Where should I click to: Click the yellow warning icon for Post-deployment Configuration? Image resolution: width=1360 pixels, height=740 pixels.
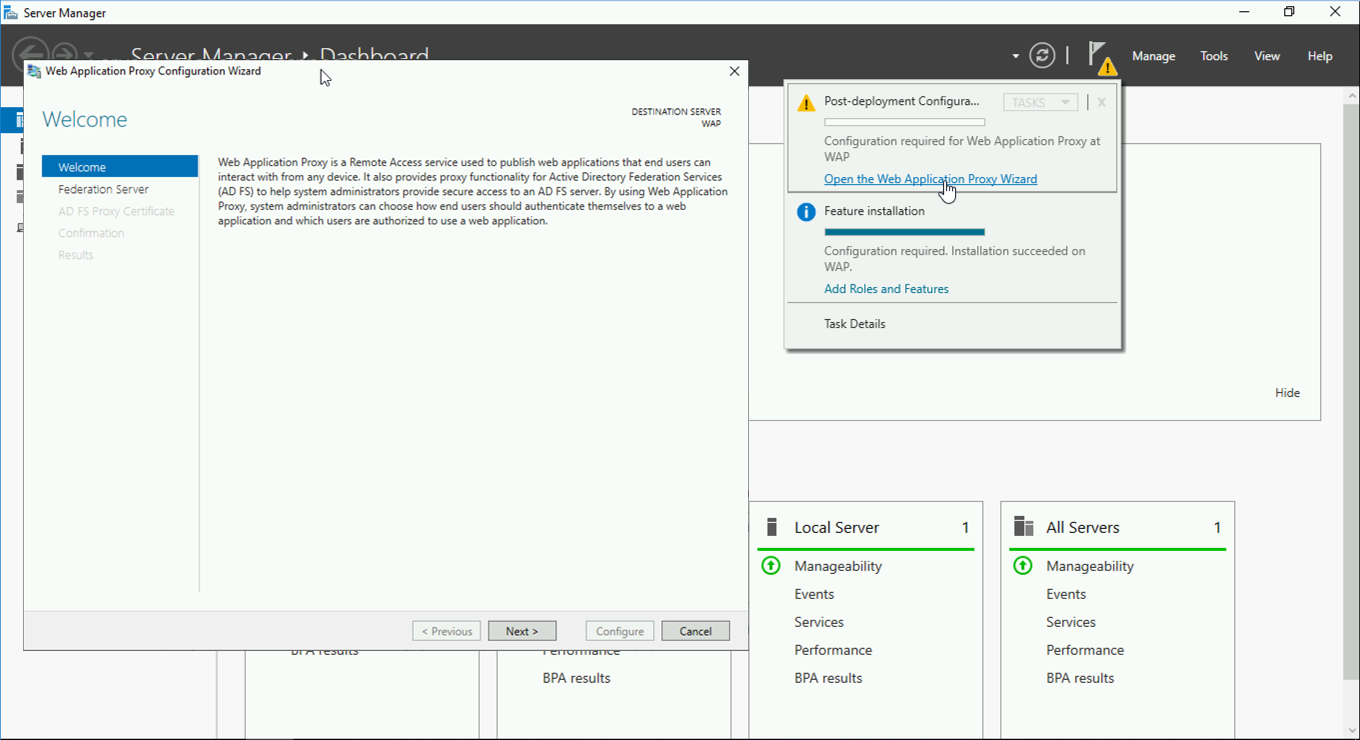coord(806,103)
